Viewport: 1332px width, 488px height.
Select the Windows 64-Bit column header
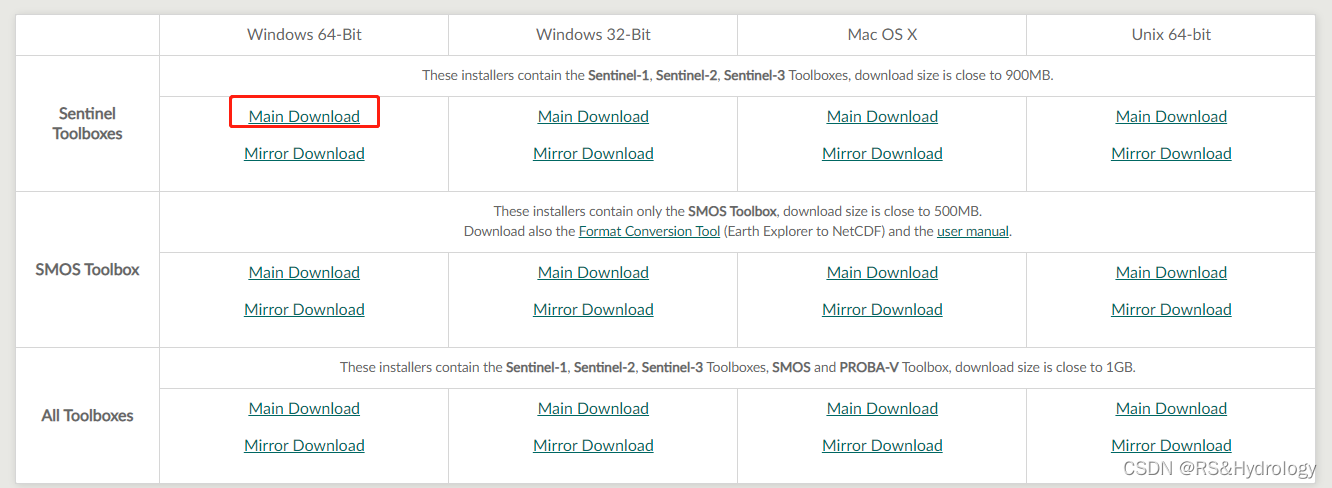pyautogui.click(x=304, y=34)
